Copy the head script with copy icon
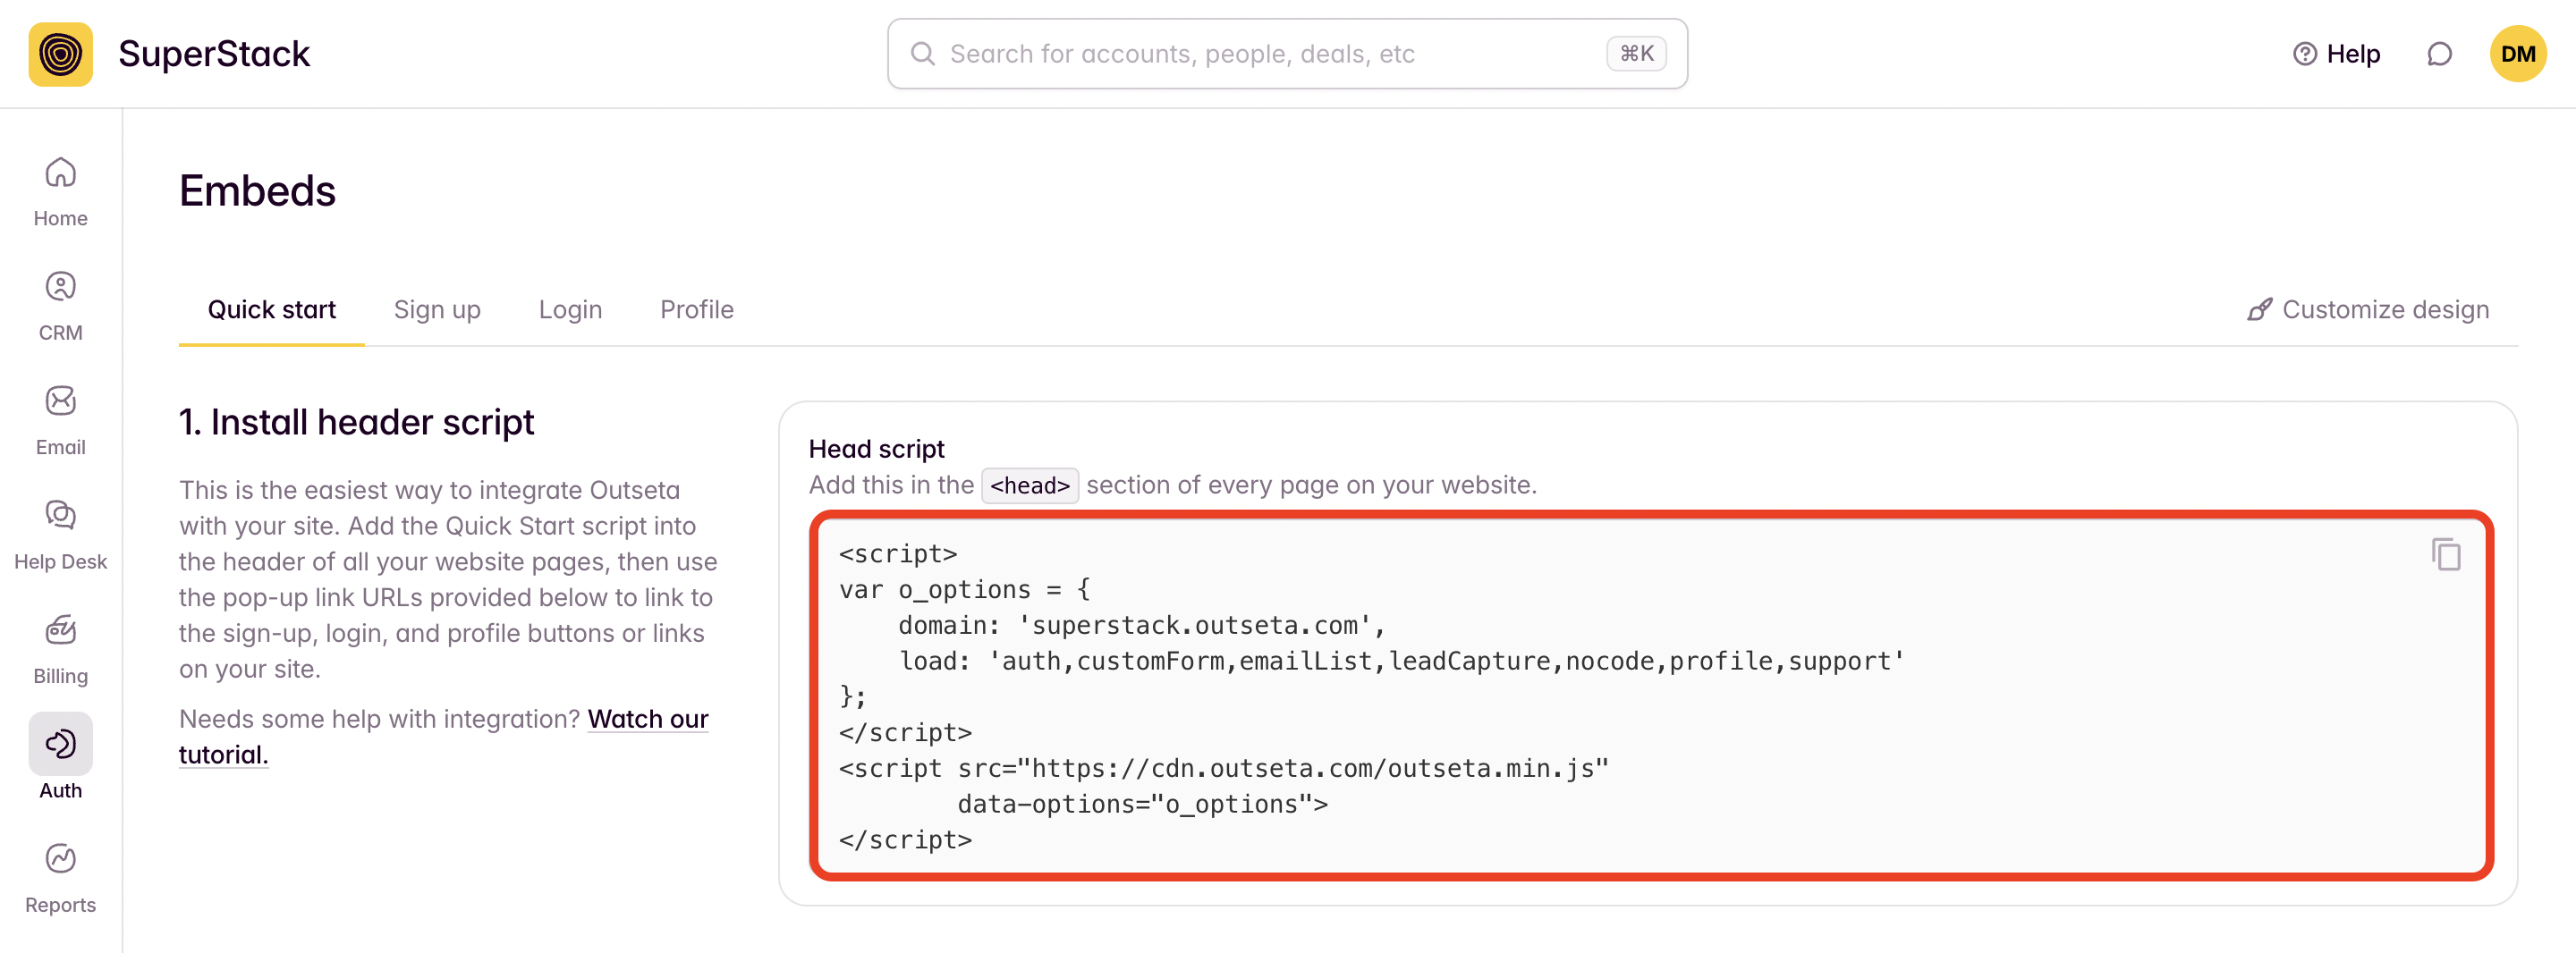 (x=2446, y=554)
